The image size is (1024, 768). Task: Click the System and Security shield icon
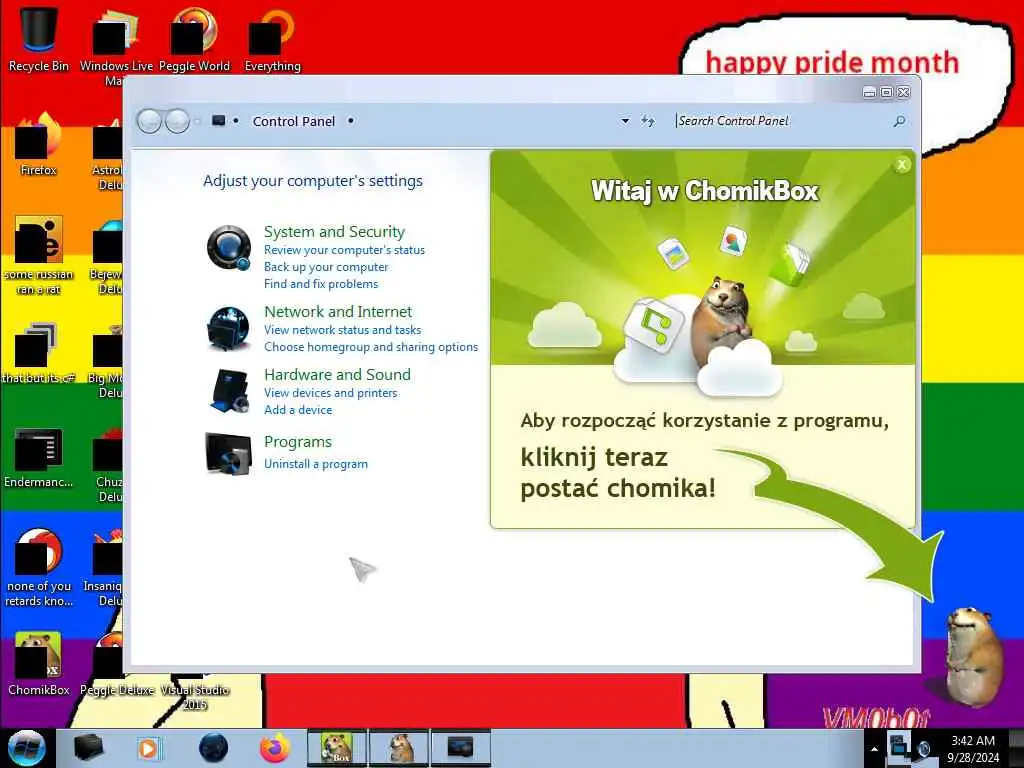click(229, 248)
